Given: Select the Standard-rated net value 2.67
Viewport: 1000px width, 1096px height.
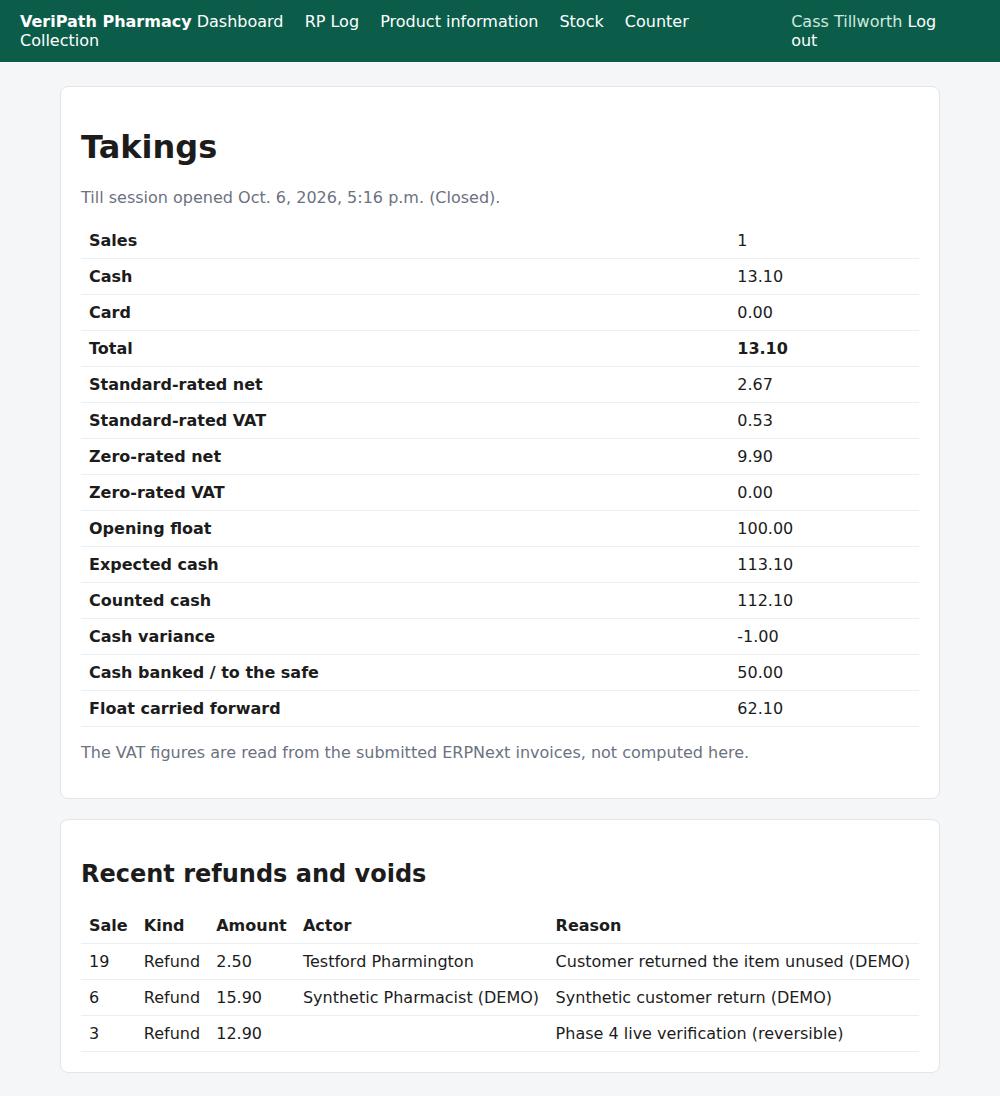Looking at the screenshot, I should tap(755, 384).
